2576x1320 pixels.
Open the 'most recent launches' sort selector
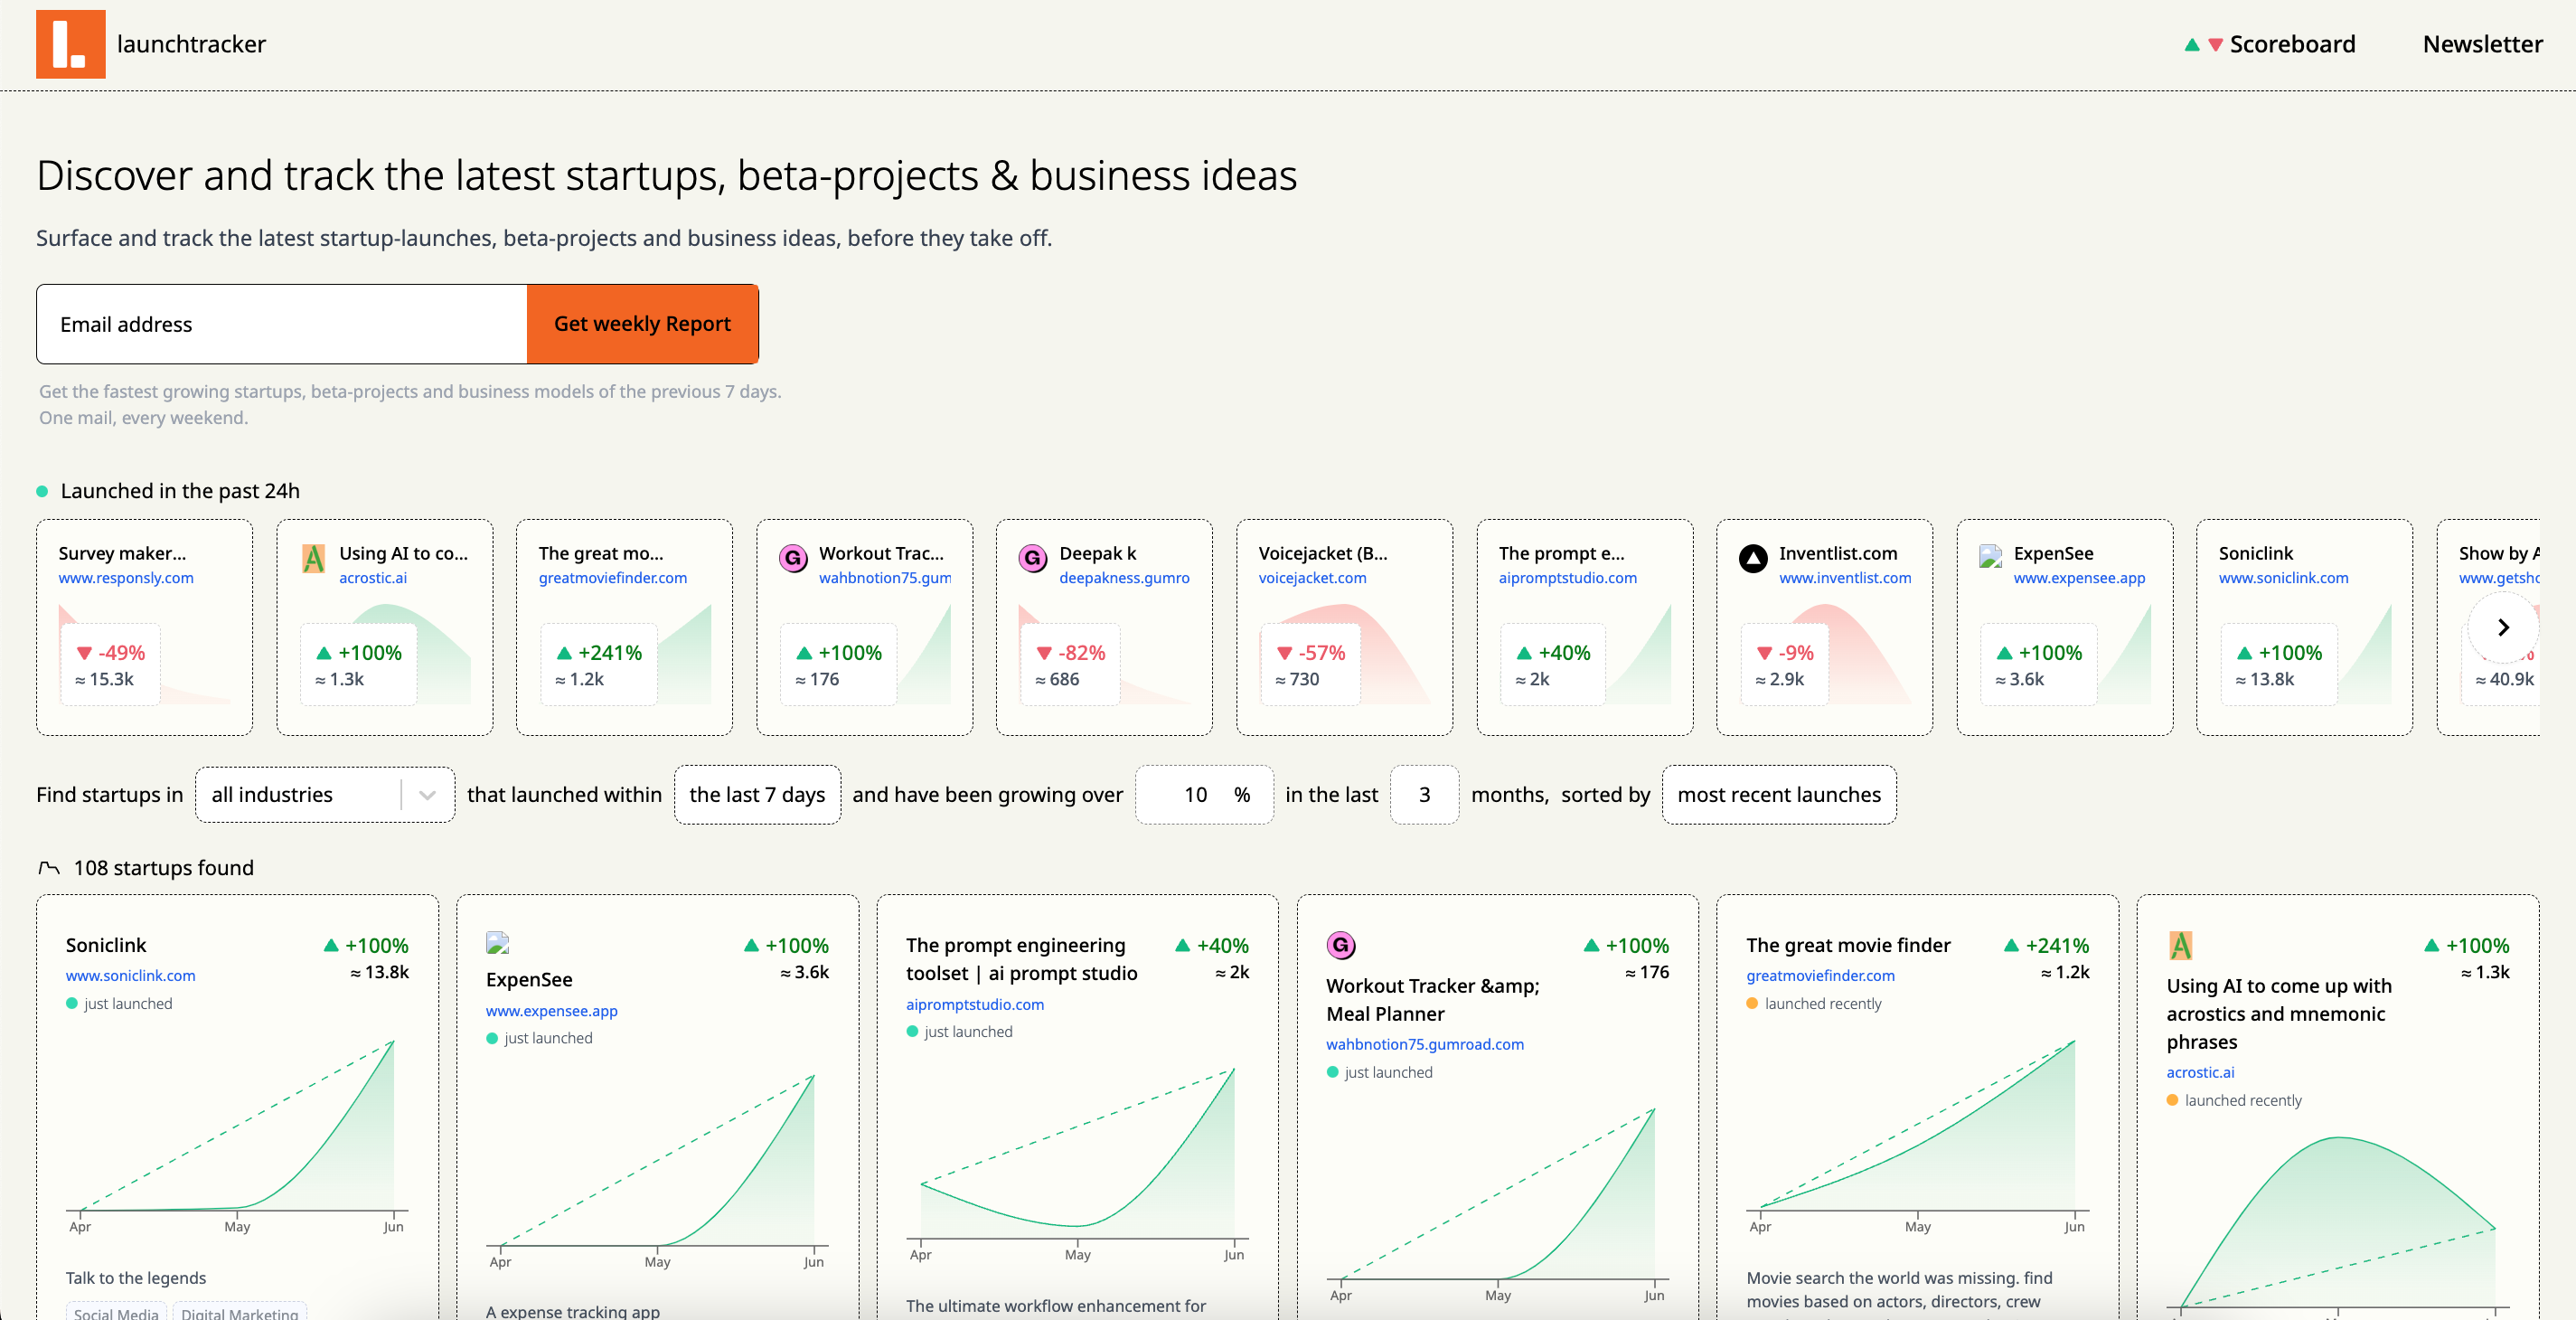(1778, 795)
